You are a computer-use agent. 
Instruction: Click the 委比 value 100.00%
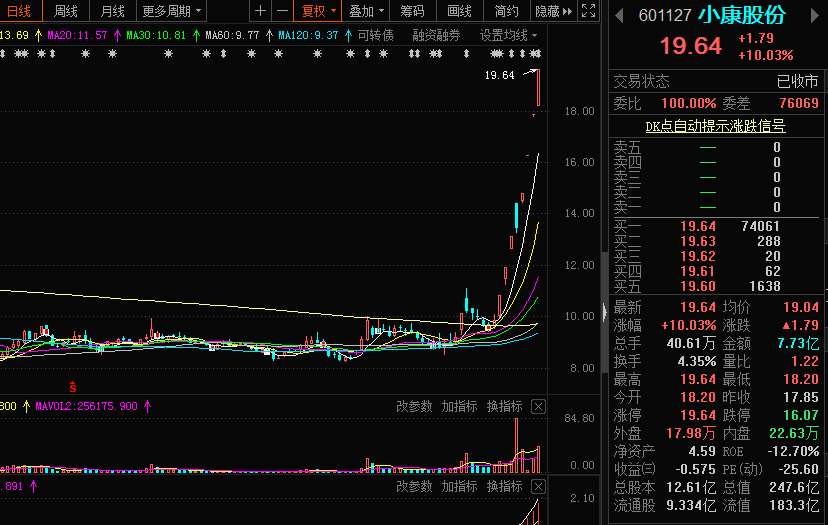[689, 103]
